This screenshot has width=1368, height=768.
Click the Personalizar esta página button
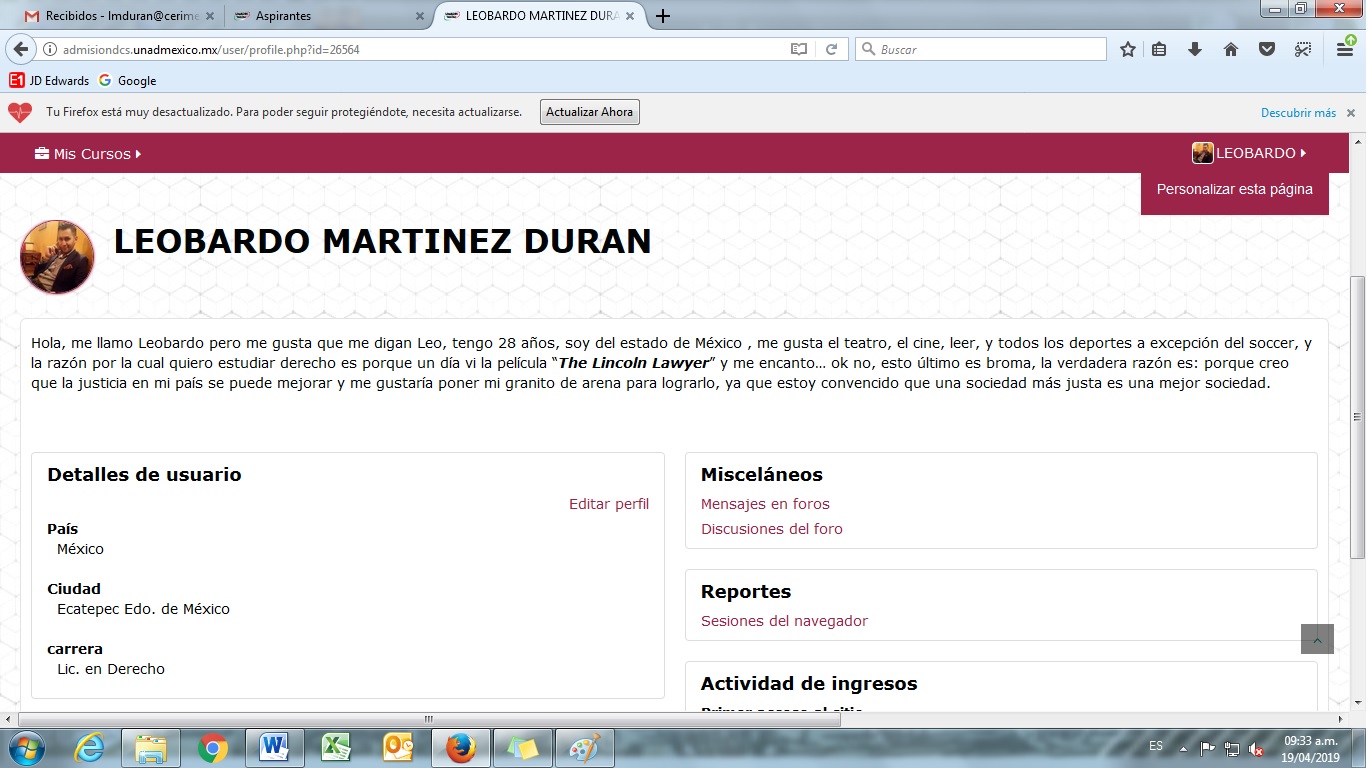(x=1234, y=189)
